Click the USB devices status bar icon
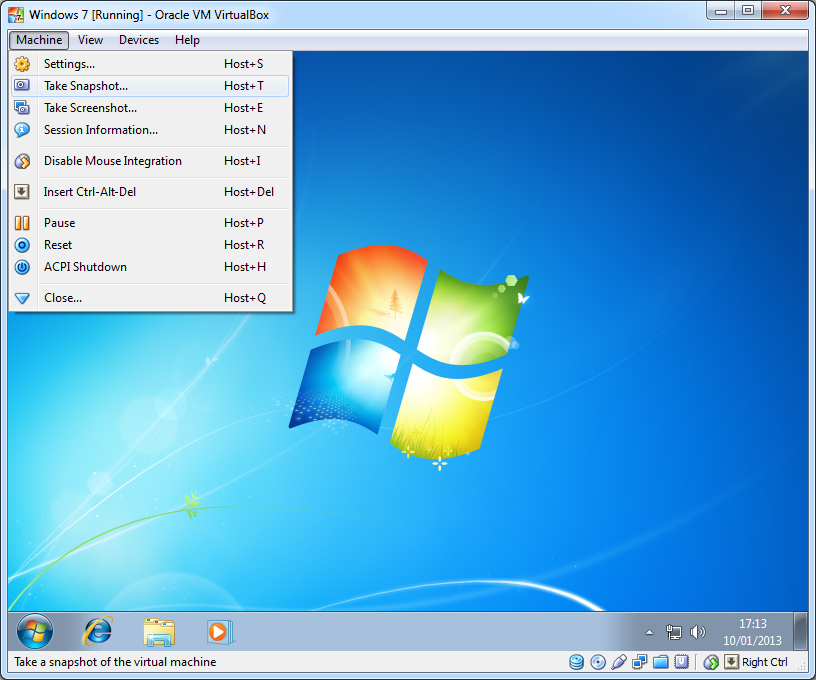Image resolution: width=816 pixels, height=680 pixels. (619, 662)
